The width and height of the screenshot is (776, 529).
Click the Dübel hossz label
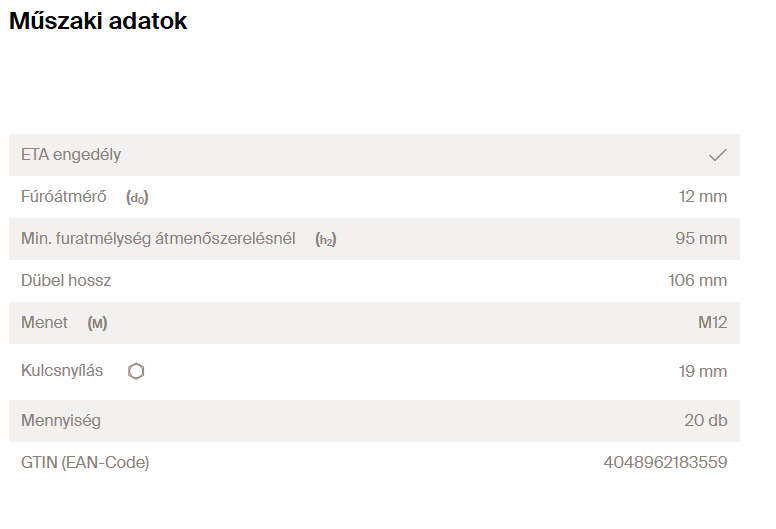click(66, 281)
